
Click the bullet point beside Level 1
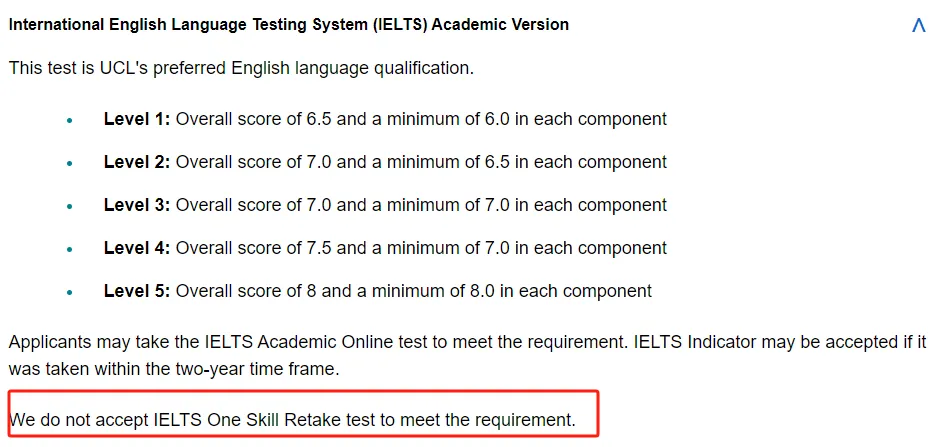70,121
